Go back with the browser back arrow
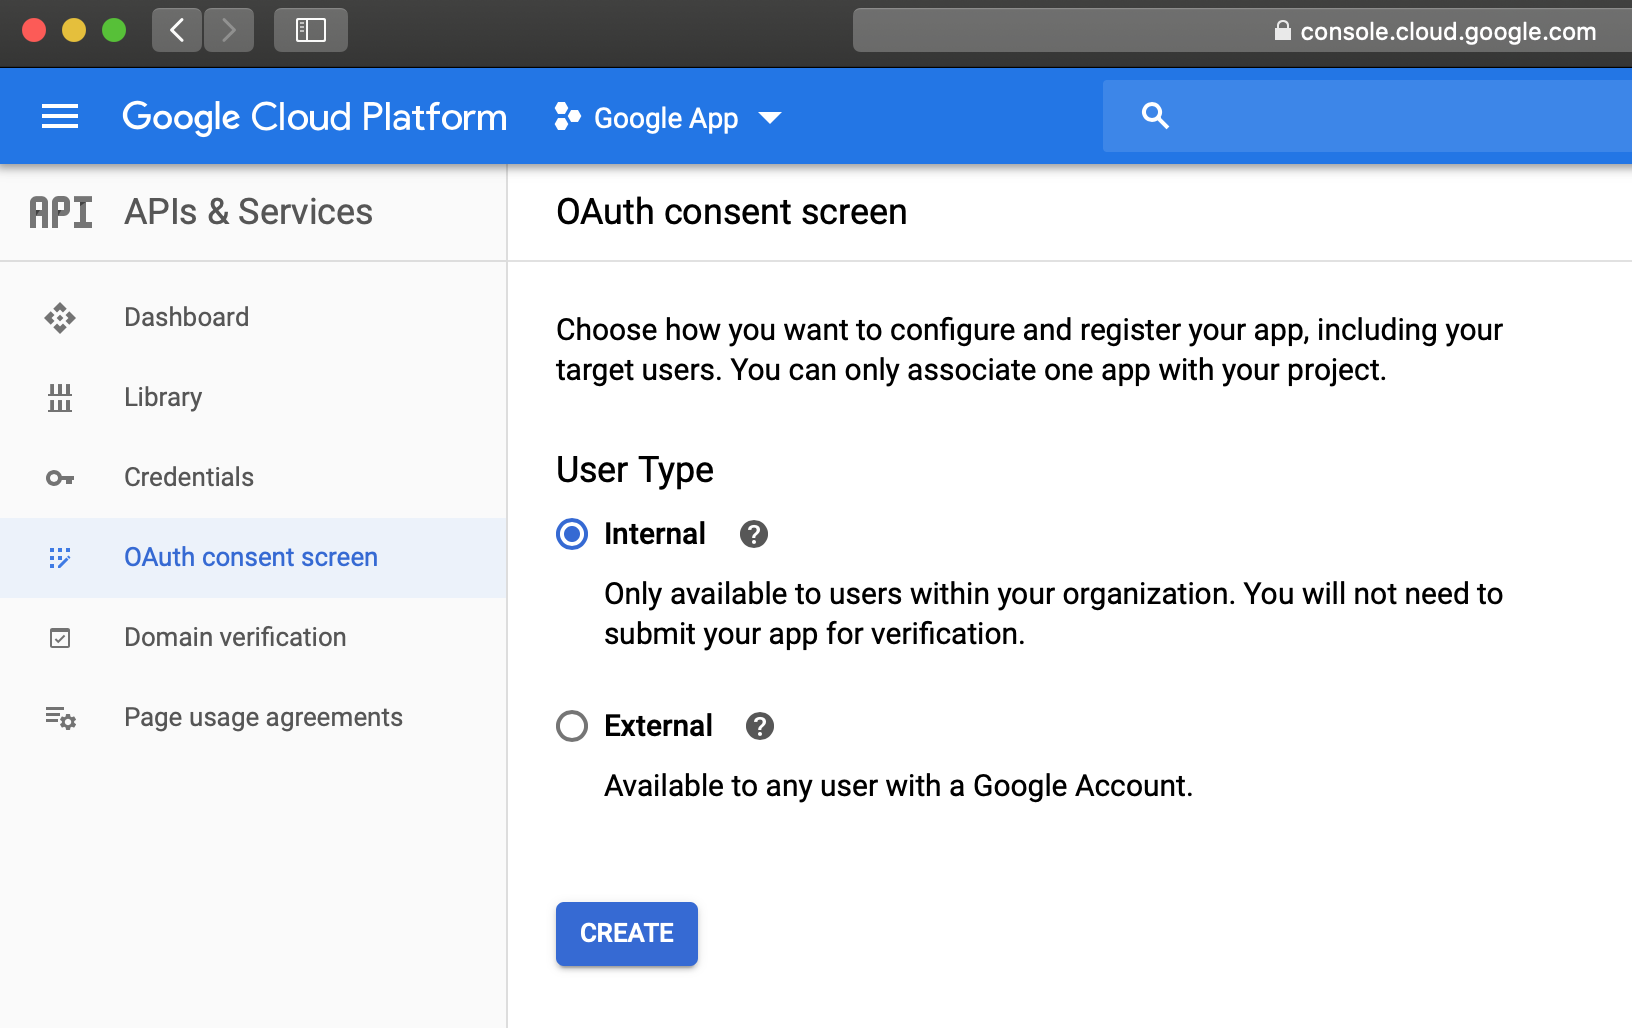Image resolution: width=1632 pixels, height=1028 pixels. 177,30
